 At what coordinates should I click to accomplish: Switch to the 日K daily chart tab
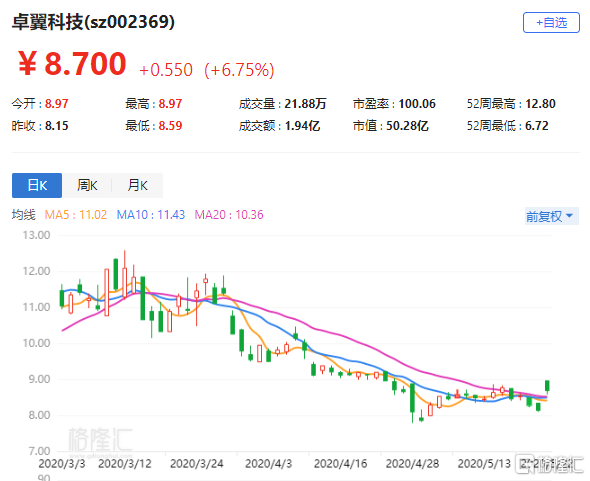pos(37,185)
